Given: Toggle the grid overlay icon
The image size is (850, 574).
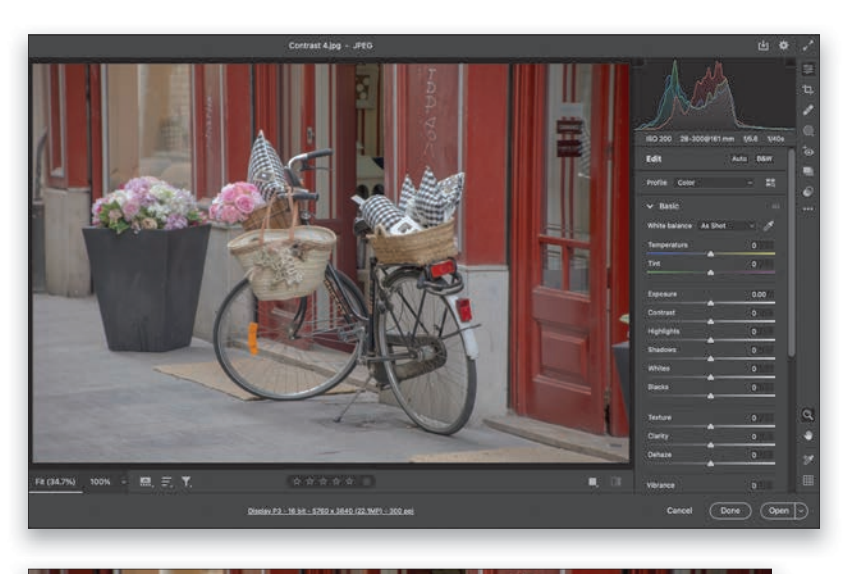Looking at the screenshot, I should click(808, 480).
